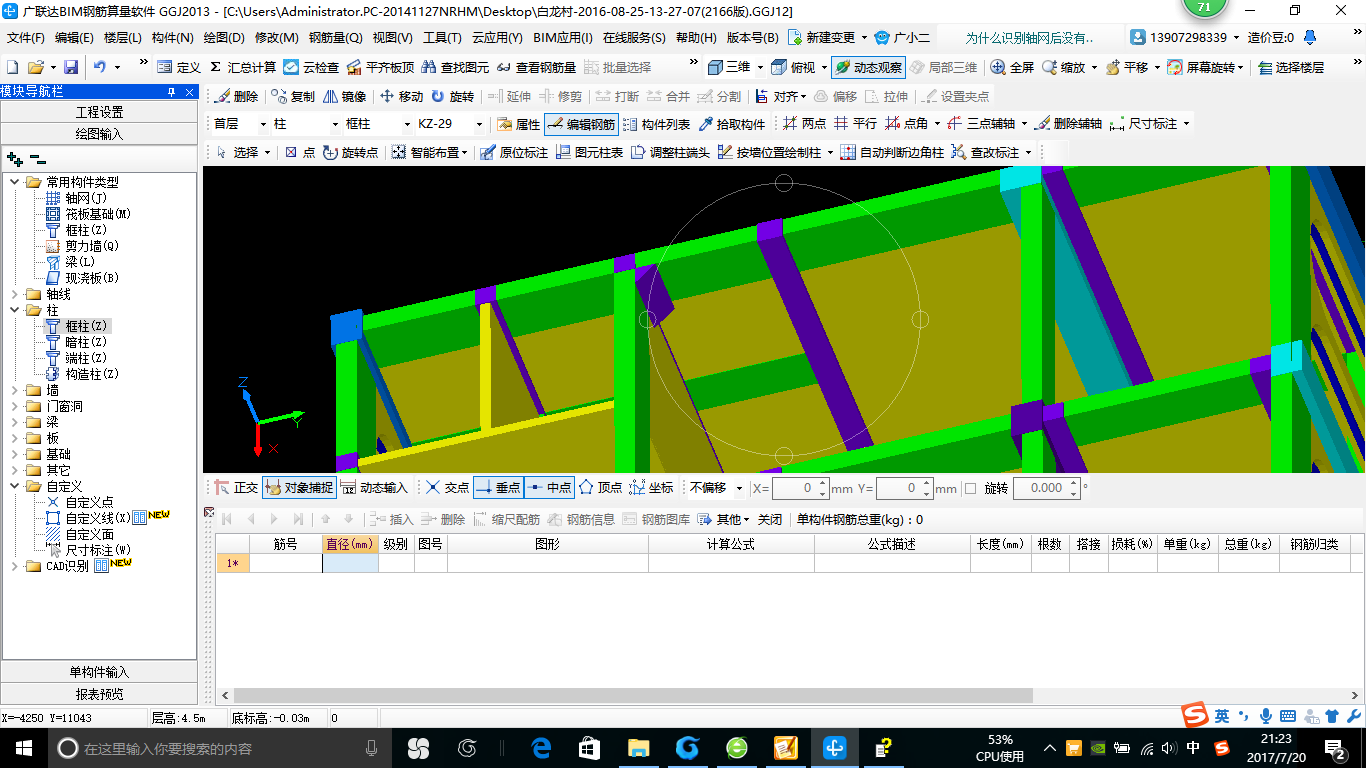Click the 工程设置 panel button

(x=100, y=112)
